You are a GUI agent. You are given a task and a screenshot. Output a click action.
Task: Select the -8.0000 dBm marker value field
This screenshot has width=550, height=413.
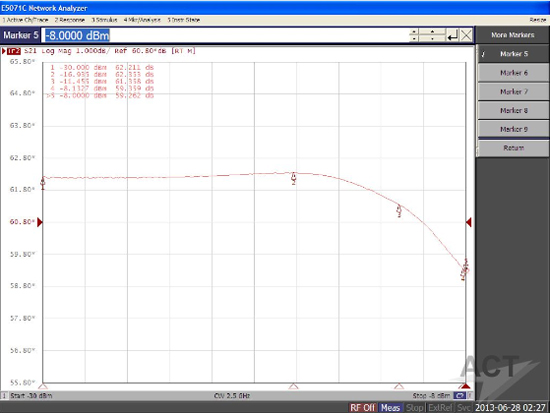224,35
